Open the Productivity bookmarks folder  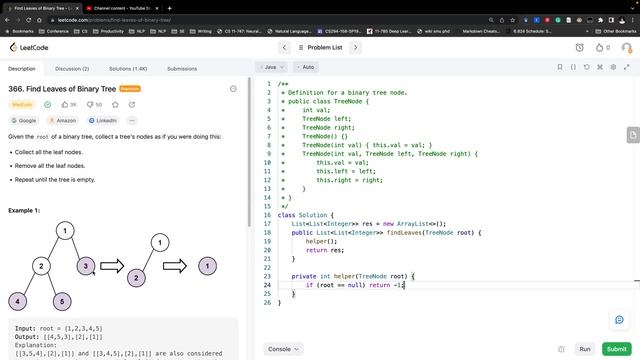[x=108, y=31]
